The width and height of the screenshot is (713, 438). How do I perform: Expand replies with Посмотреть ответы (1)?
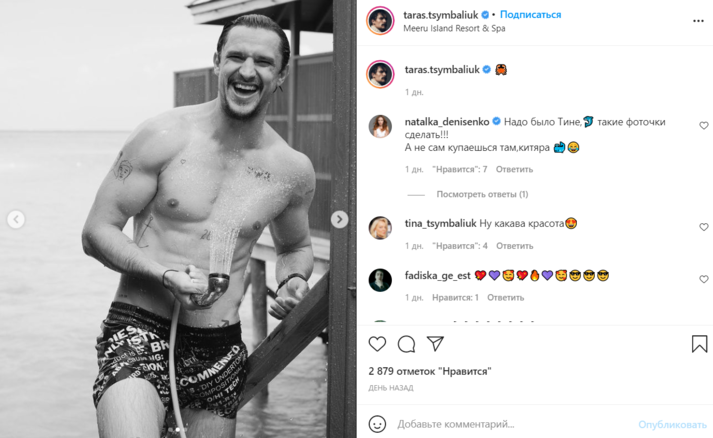482,194
